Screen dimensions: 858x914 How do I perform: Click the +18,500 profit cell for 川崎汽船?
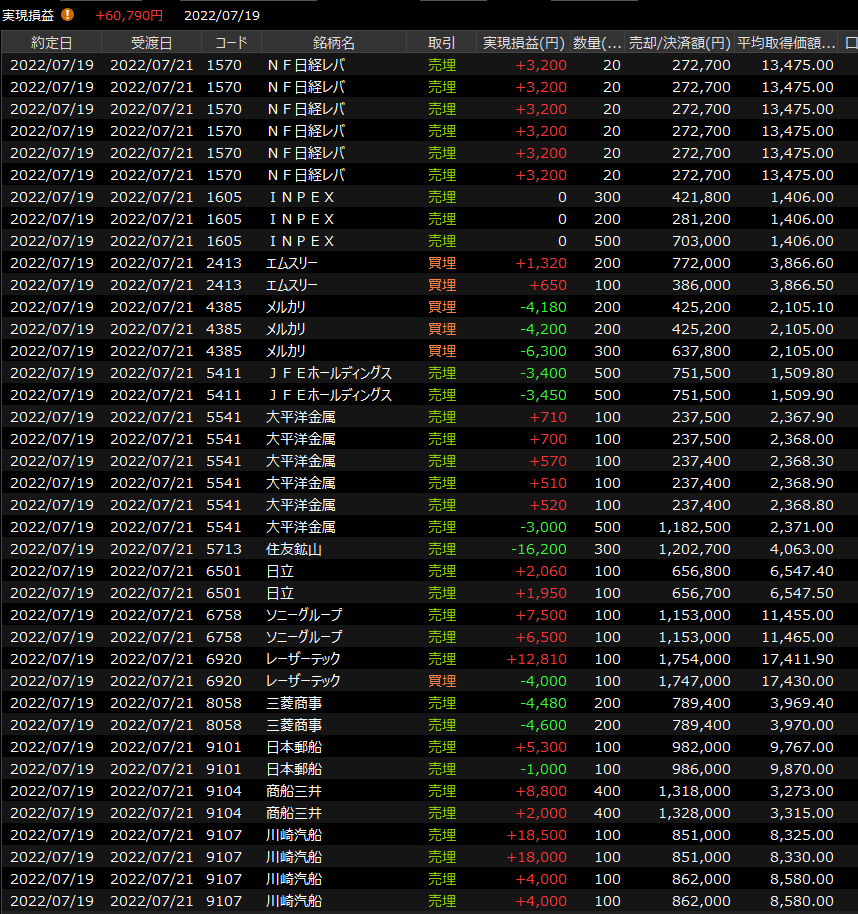click(x=541, y=835)
